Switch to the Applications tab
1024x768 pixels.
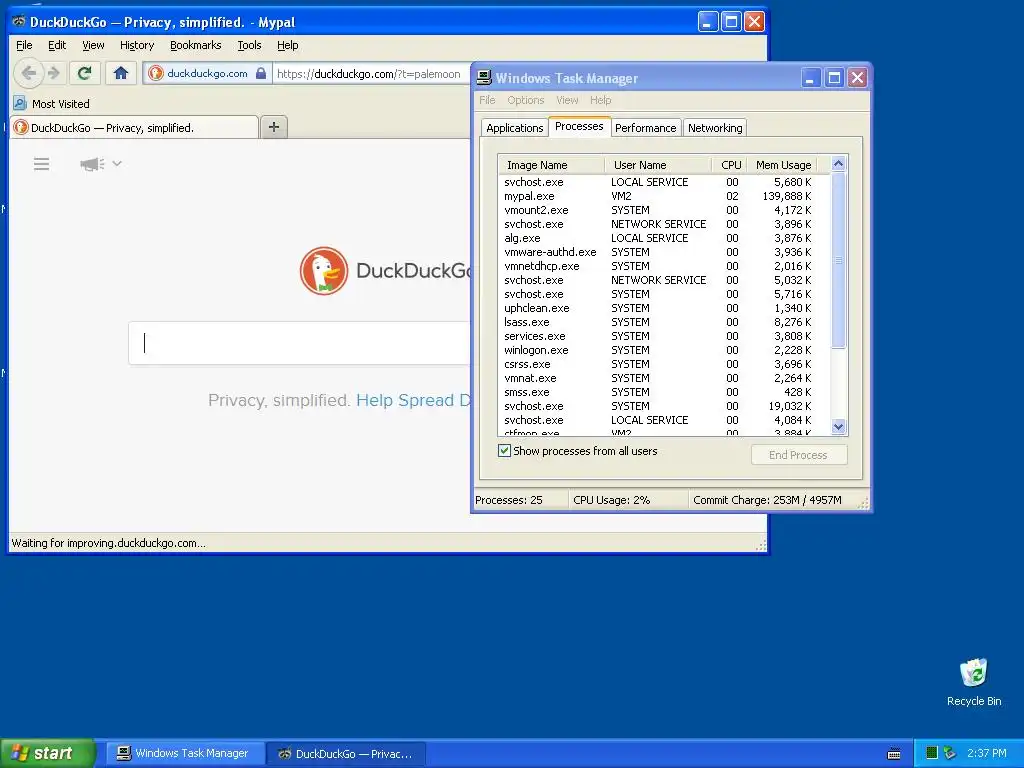(515, 128)
